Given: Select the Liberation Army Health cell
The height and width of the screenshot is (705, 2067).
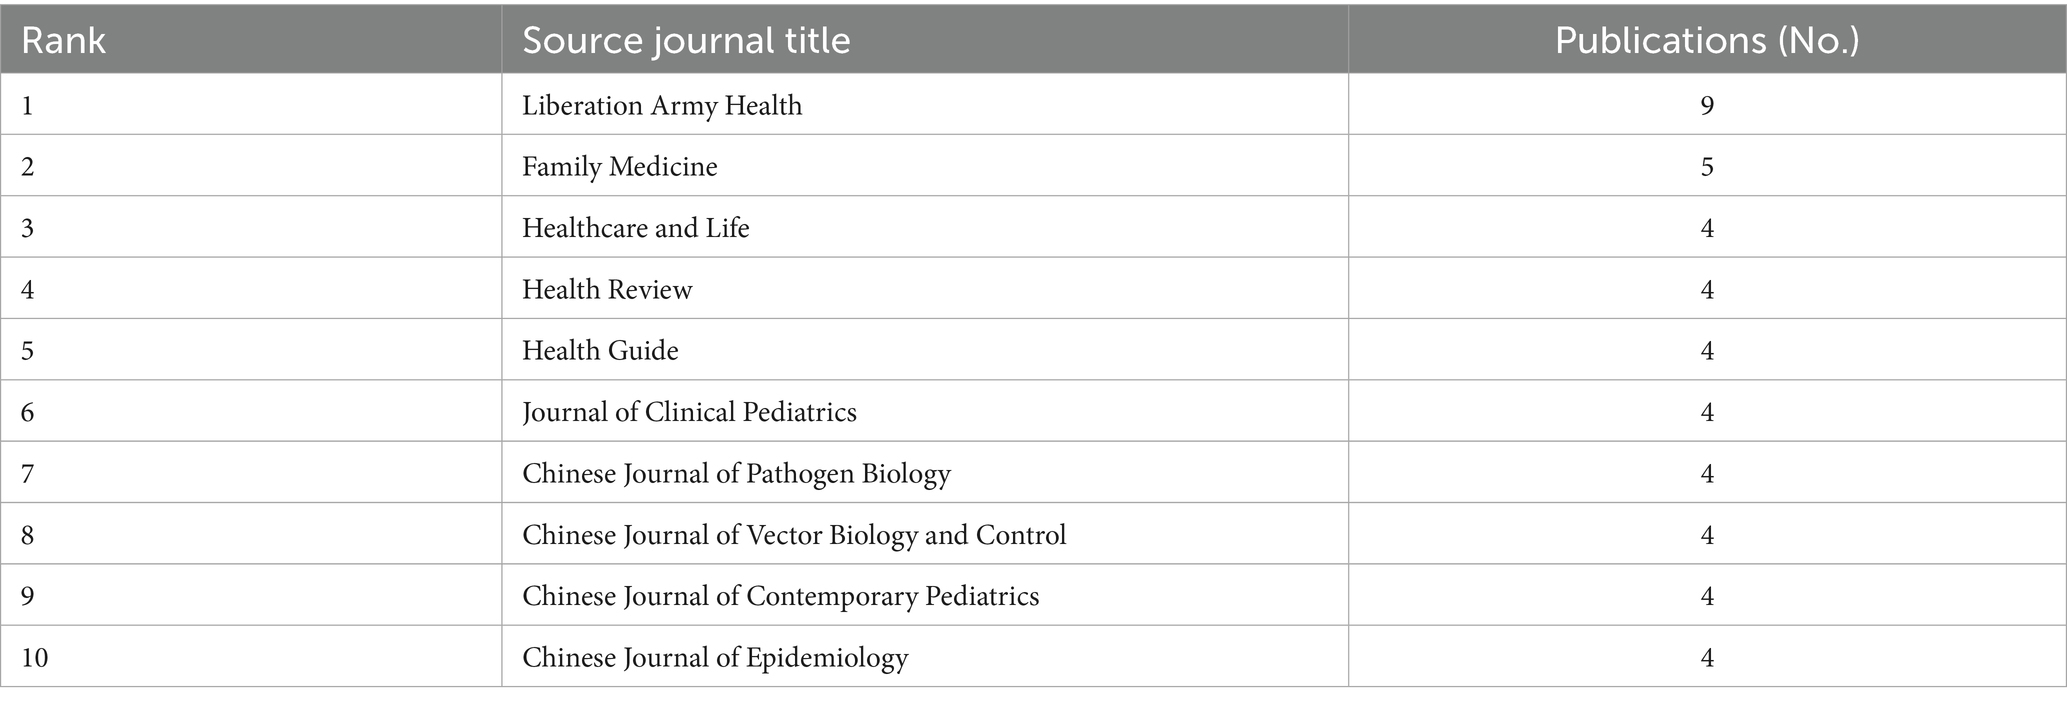Looking at the screenshot, I should point(662,105).
